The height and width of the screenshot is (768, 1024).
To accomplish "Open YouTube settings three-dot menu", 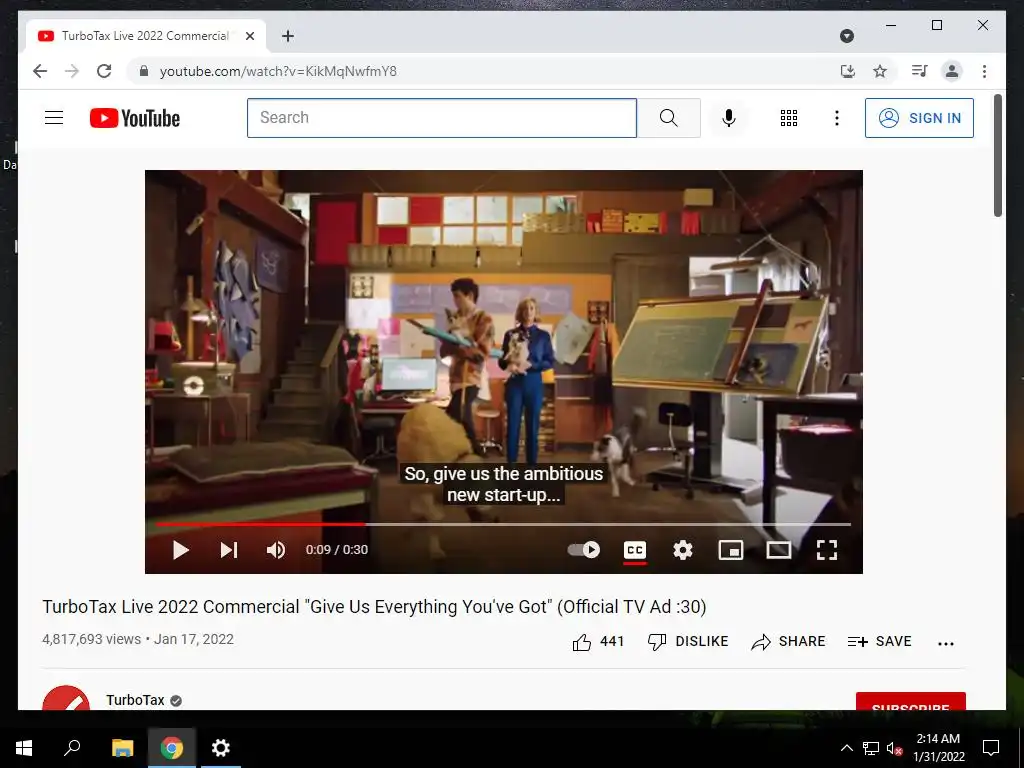I will point(837,118).
